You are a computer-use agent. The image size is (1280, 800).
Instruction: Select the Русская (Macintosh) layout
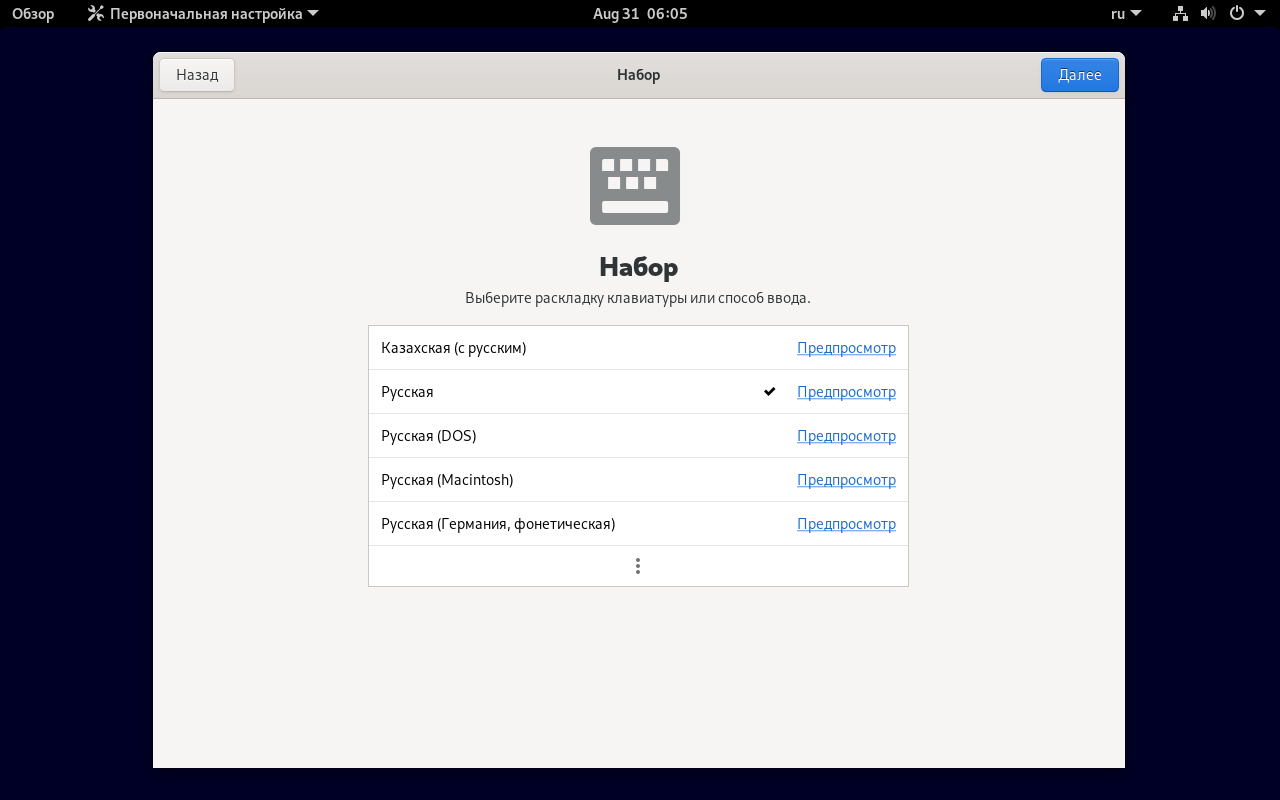[x=447, y=480]
